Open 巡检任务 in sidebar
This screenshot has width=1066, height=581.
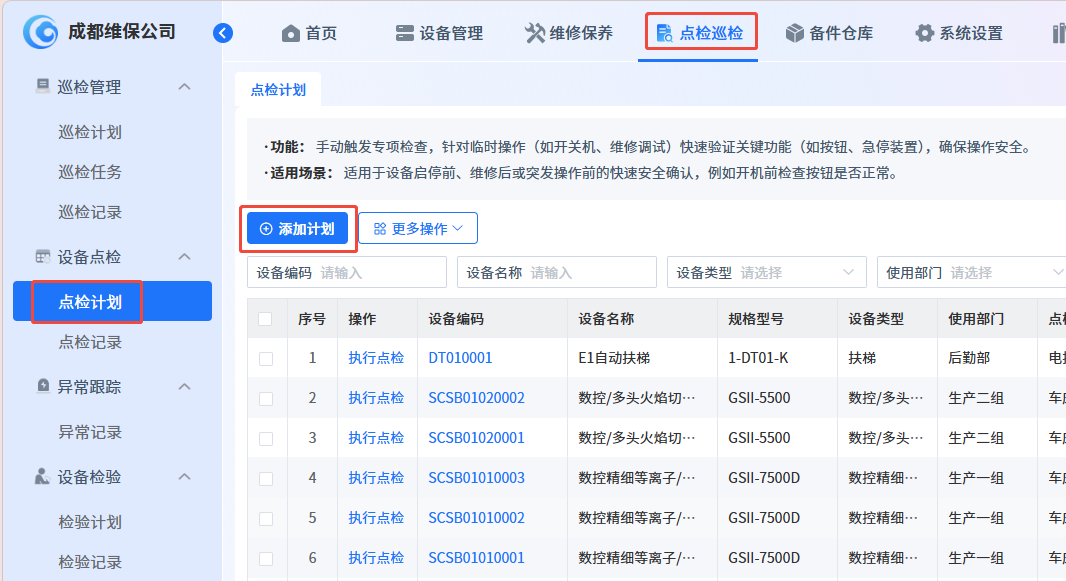(x=90, y=172)
